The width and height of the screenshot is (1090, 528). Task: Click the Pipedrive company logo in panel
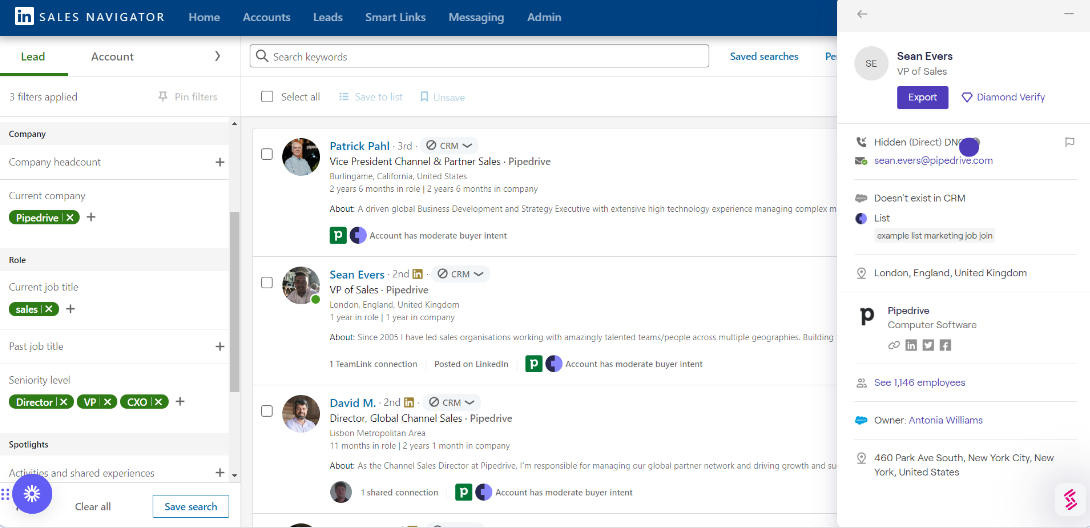tap(867, 317)
